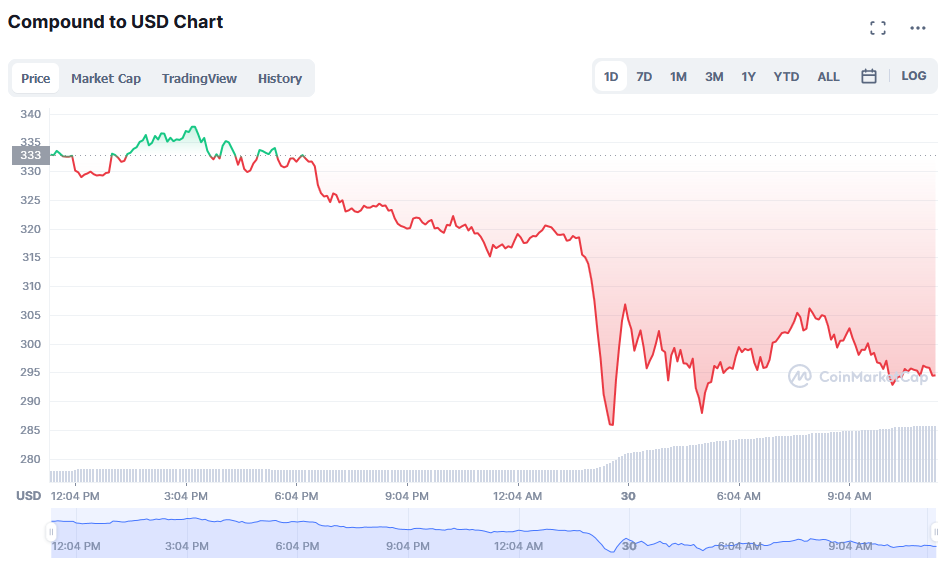Image resolution: width=949 pixels, height=566 pixels.
Task: Click the mini overview chart navigator
Action: [490, 532]
